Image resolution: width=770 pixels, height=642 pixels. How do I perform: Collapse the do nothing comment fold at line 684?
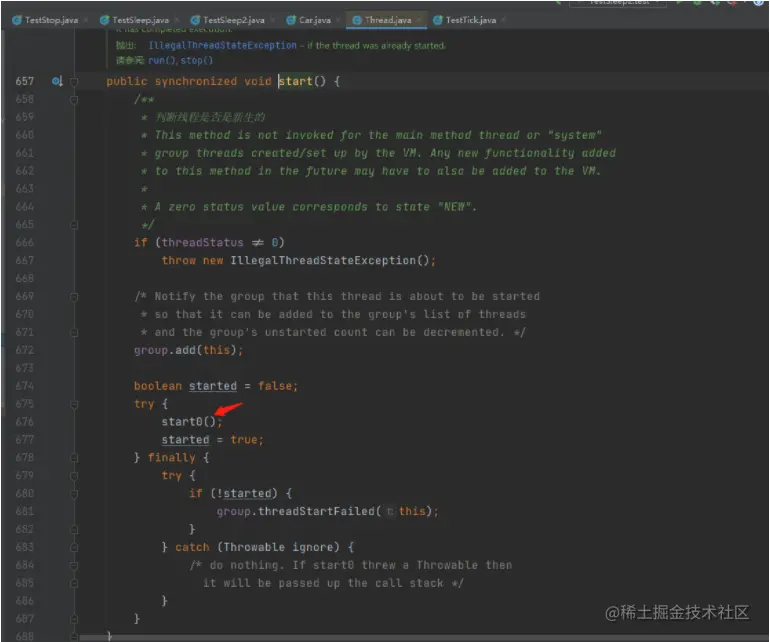tap(74, 565)
